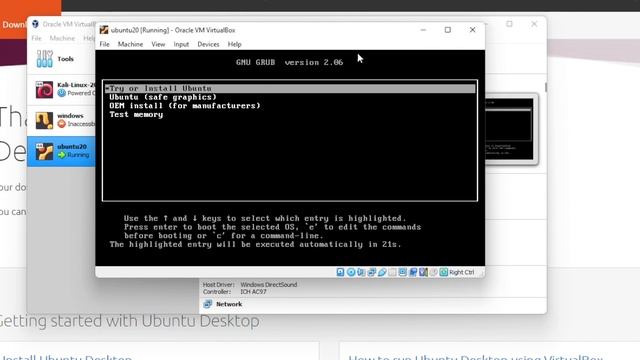The height and width of the screenshot is (360, 640).
Task: Click the keyboard capture icon beside Right Ctrl
Action: 444,272
